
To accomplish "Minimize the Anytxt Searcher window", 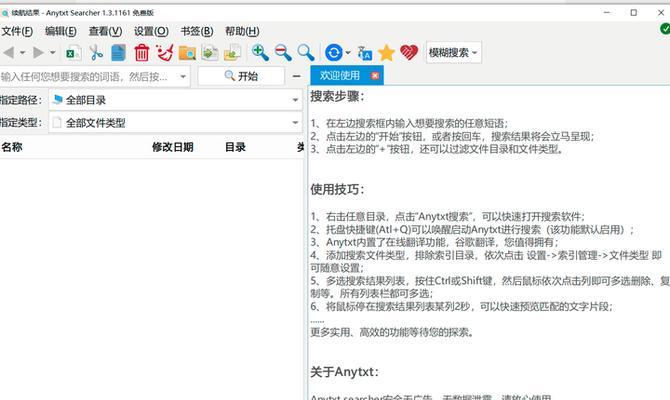I will (x=607, y=13).
